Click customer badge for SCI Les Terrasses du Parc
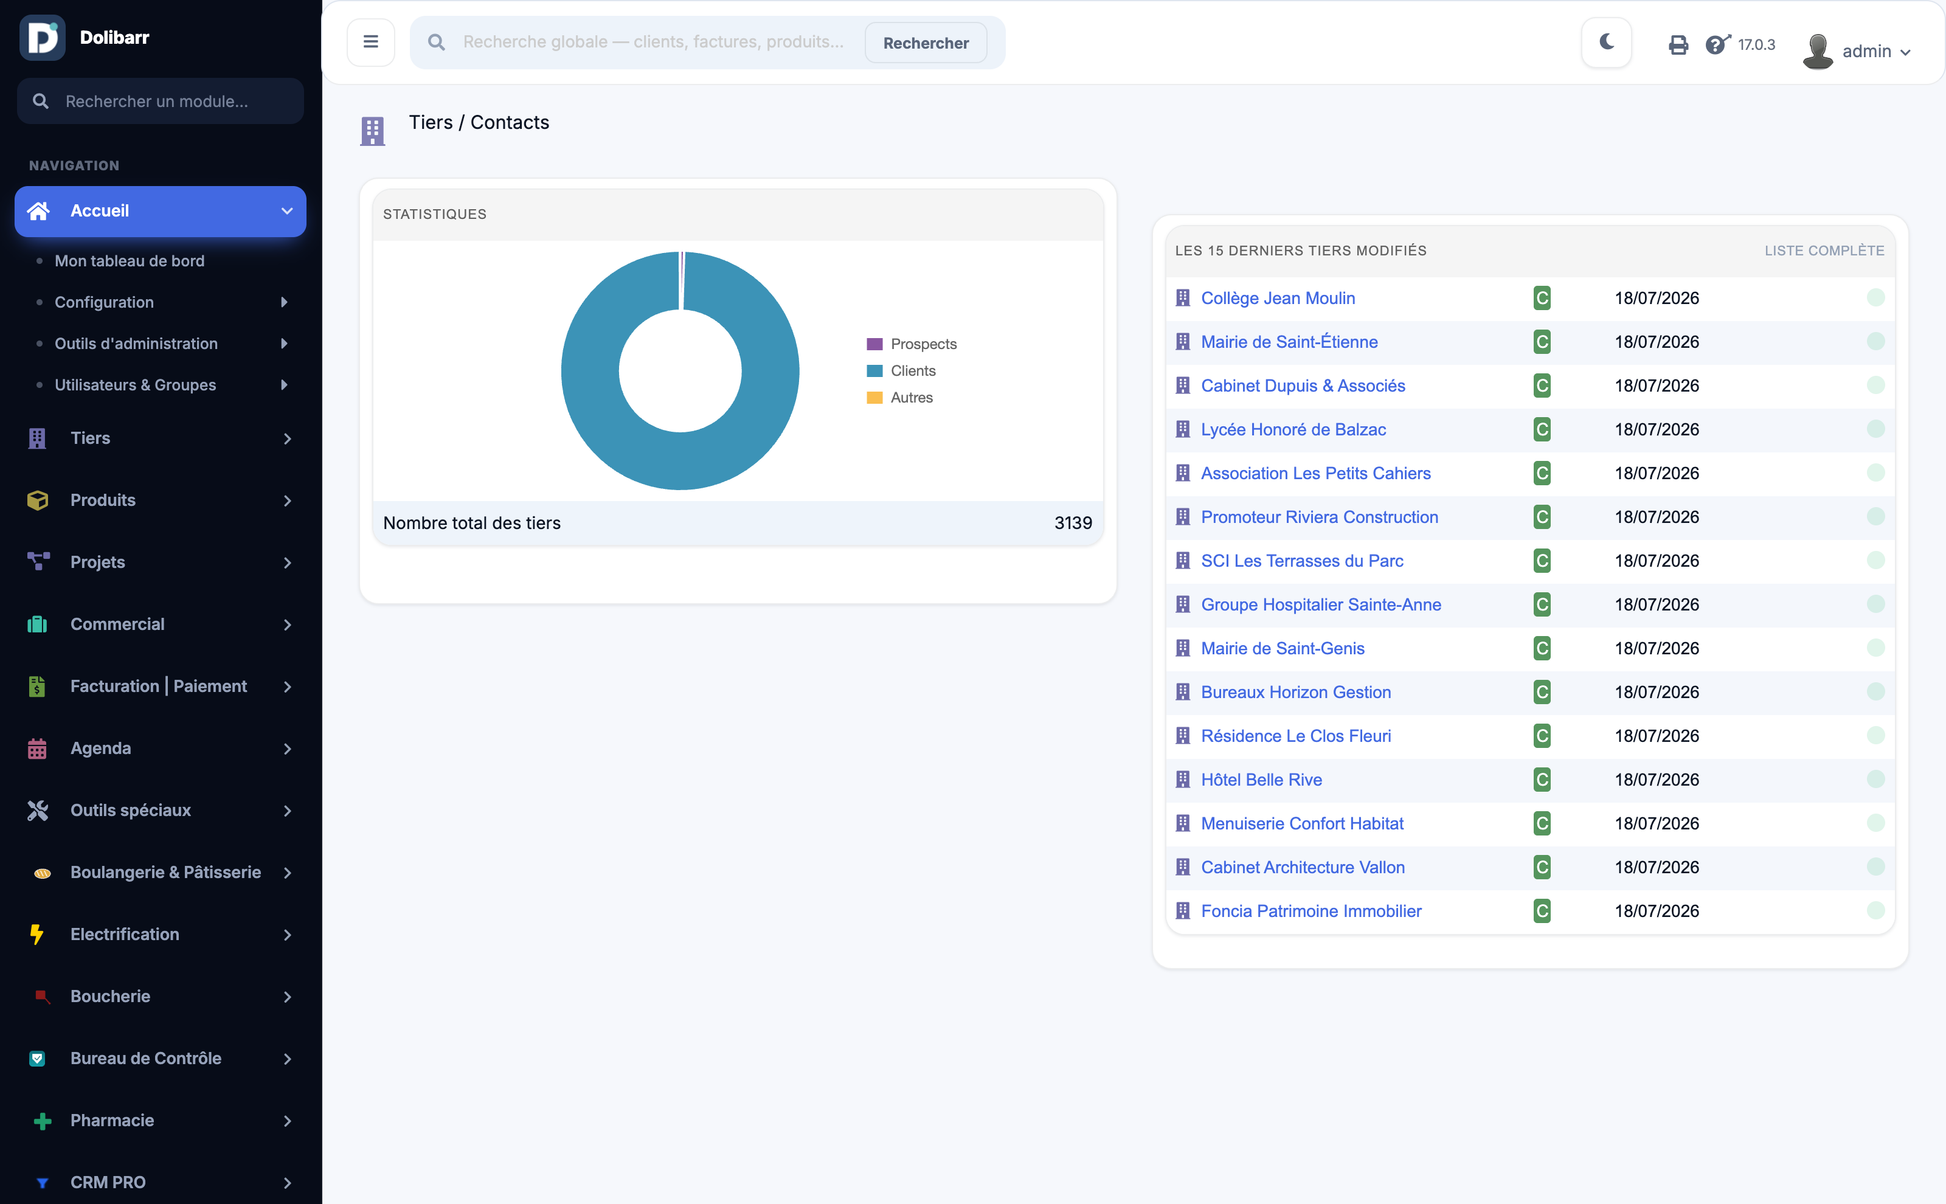Image resolution: width=1946 pixels, height=1204 pixels. [1542, 561]
